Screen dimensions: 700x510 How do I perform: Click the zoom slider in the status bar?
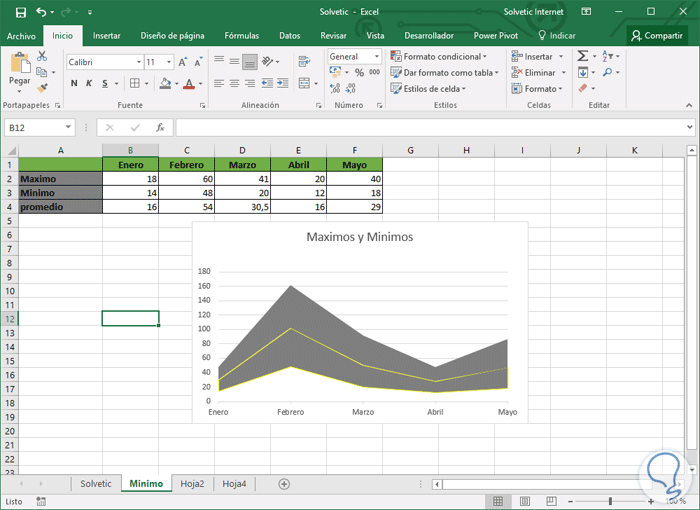coord(610,501)
